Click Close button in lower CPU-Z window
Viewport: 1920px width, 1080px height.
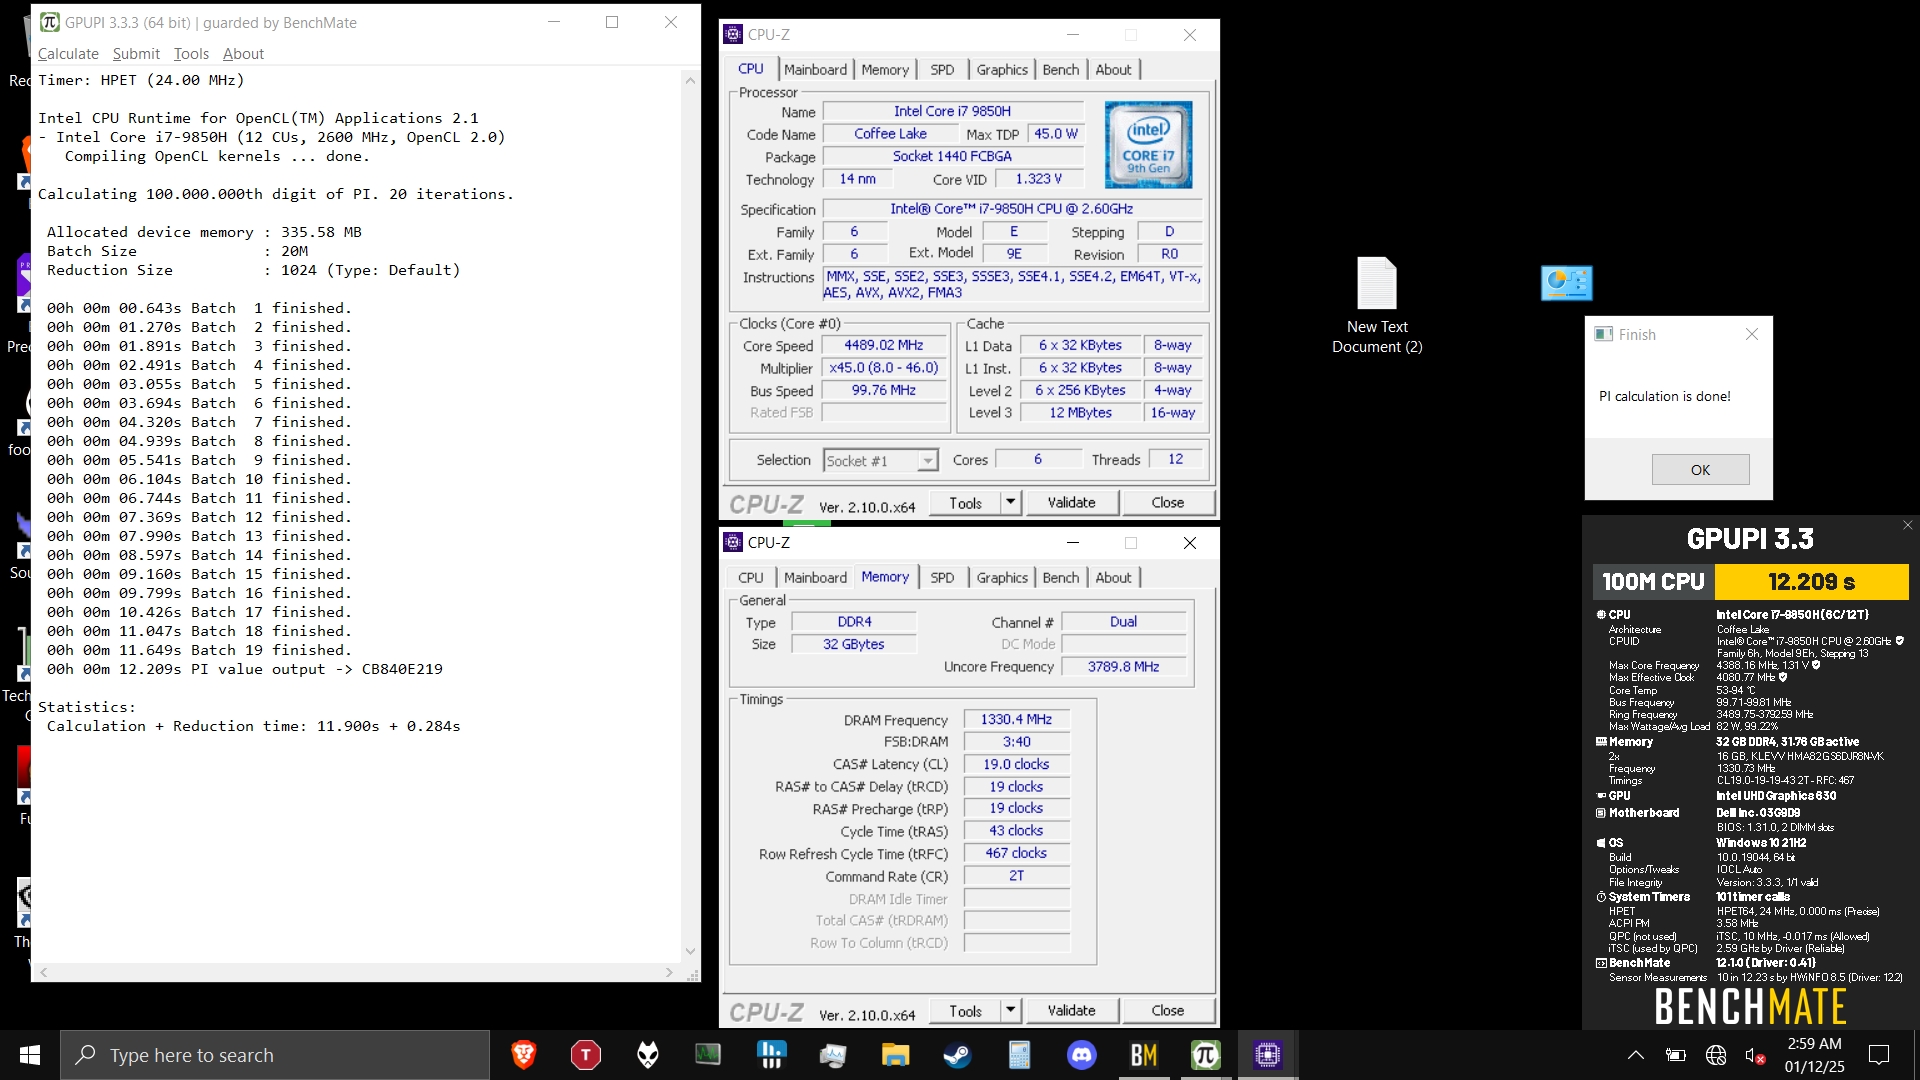(1167, 1010)
